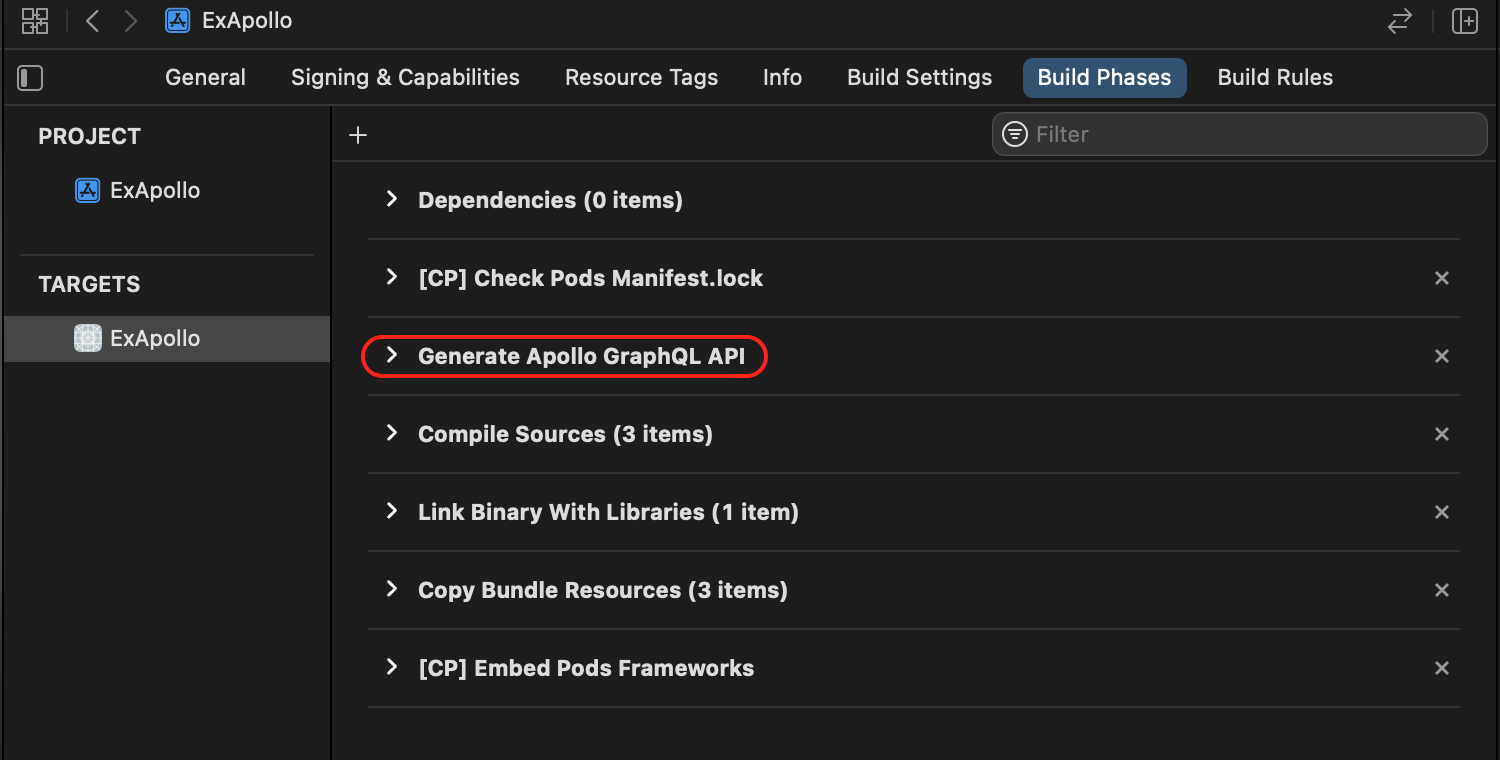Open the Signing & Capabilities tab
Viewport: 1500px width, 760px height.
point(405,78)
